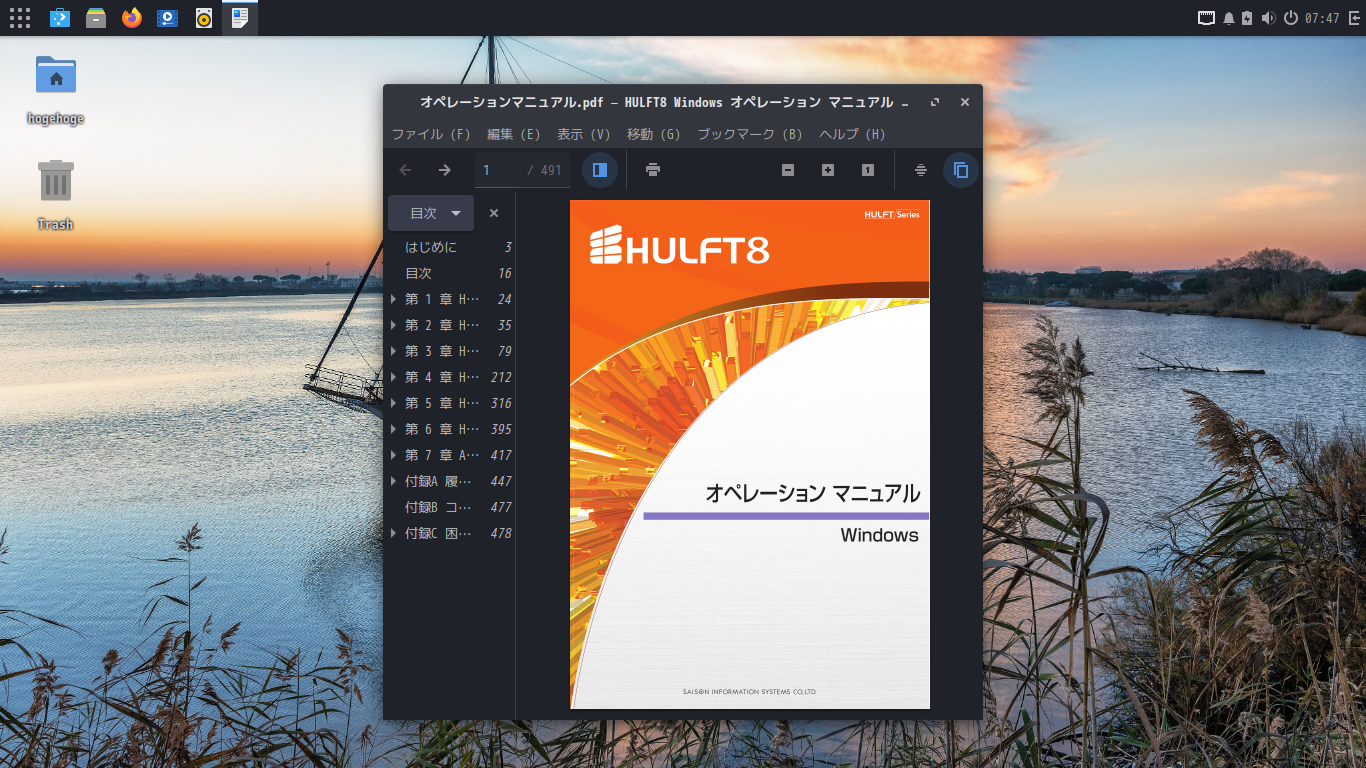The image size is (1366, 768).
Task: Expand the 第 5 章 outline entry
Action: click(394, 403)
